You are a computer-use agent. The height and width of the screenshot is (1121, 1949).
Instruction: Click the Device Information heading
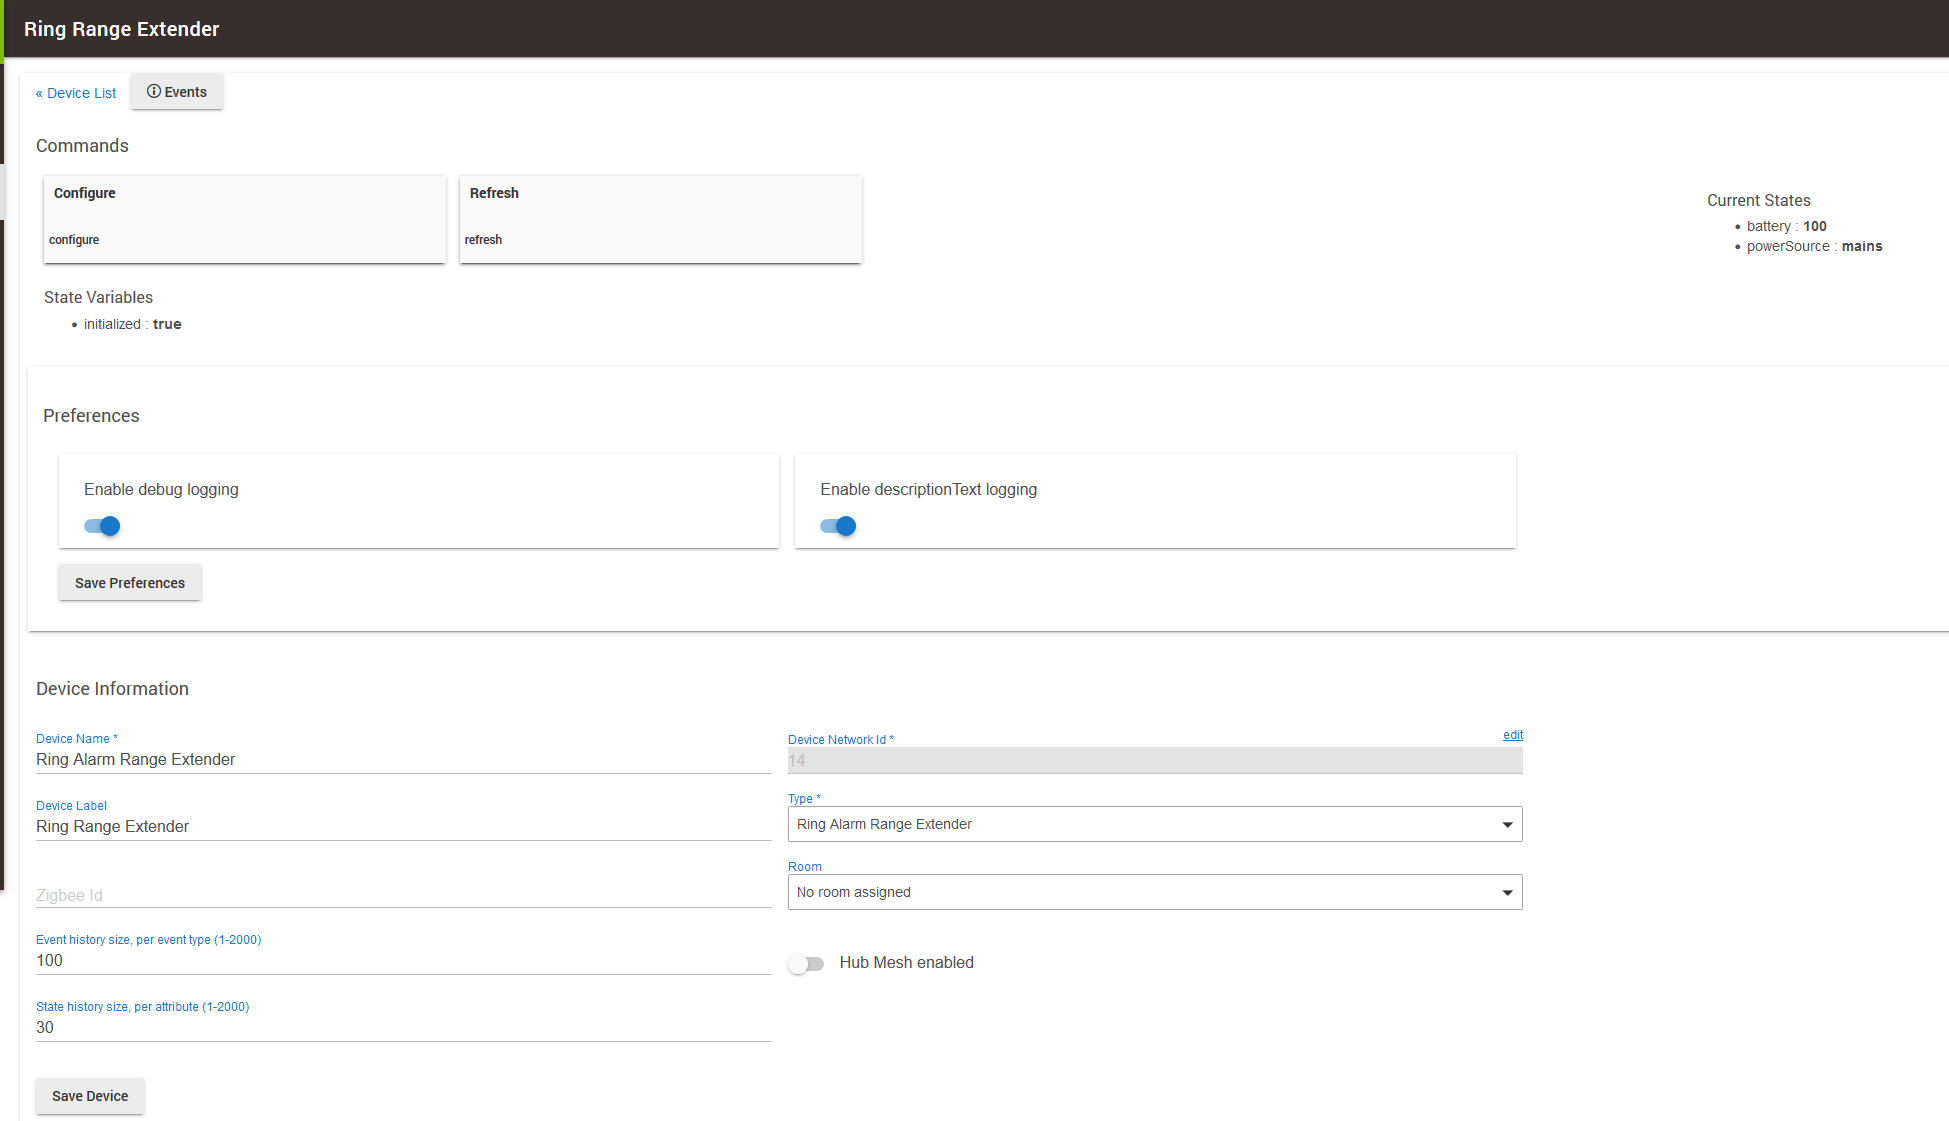click(112, 689)
